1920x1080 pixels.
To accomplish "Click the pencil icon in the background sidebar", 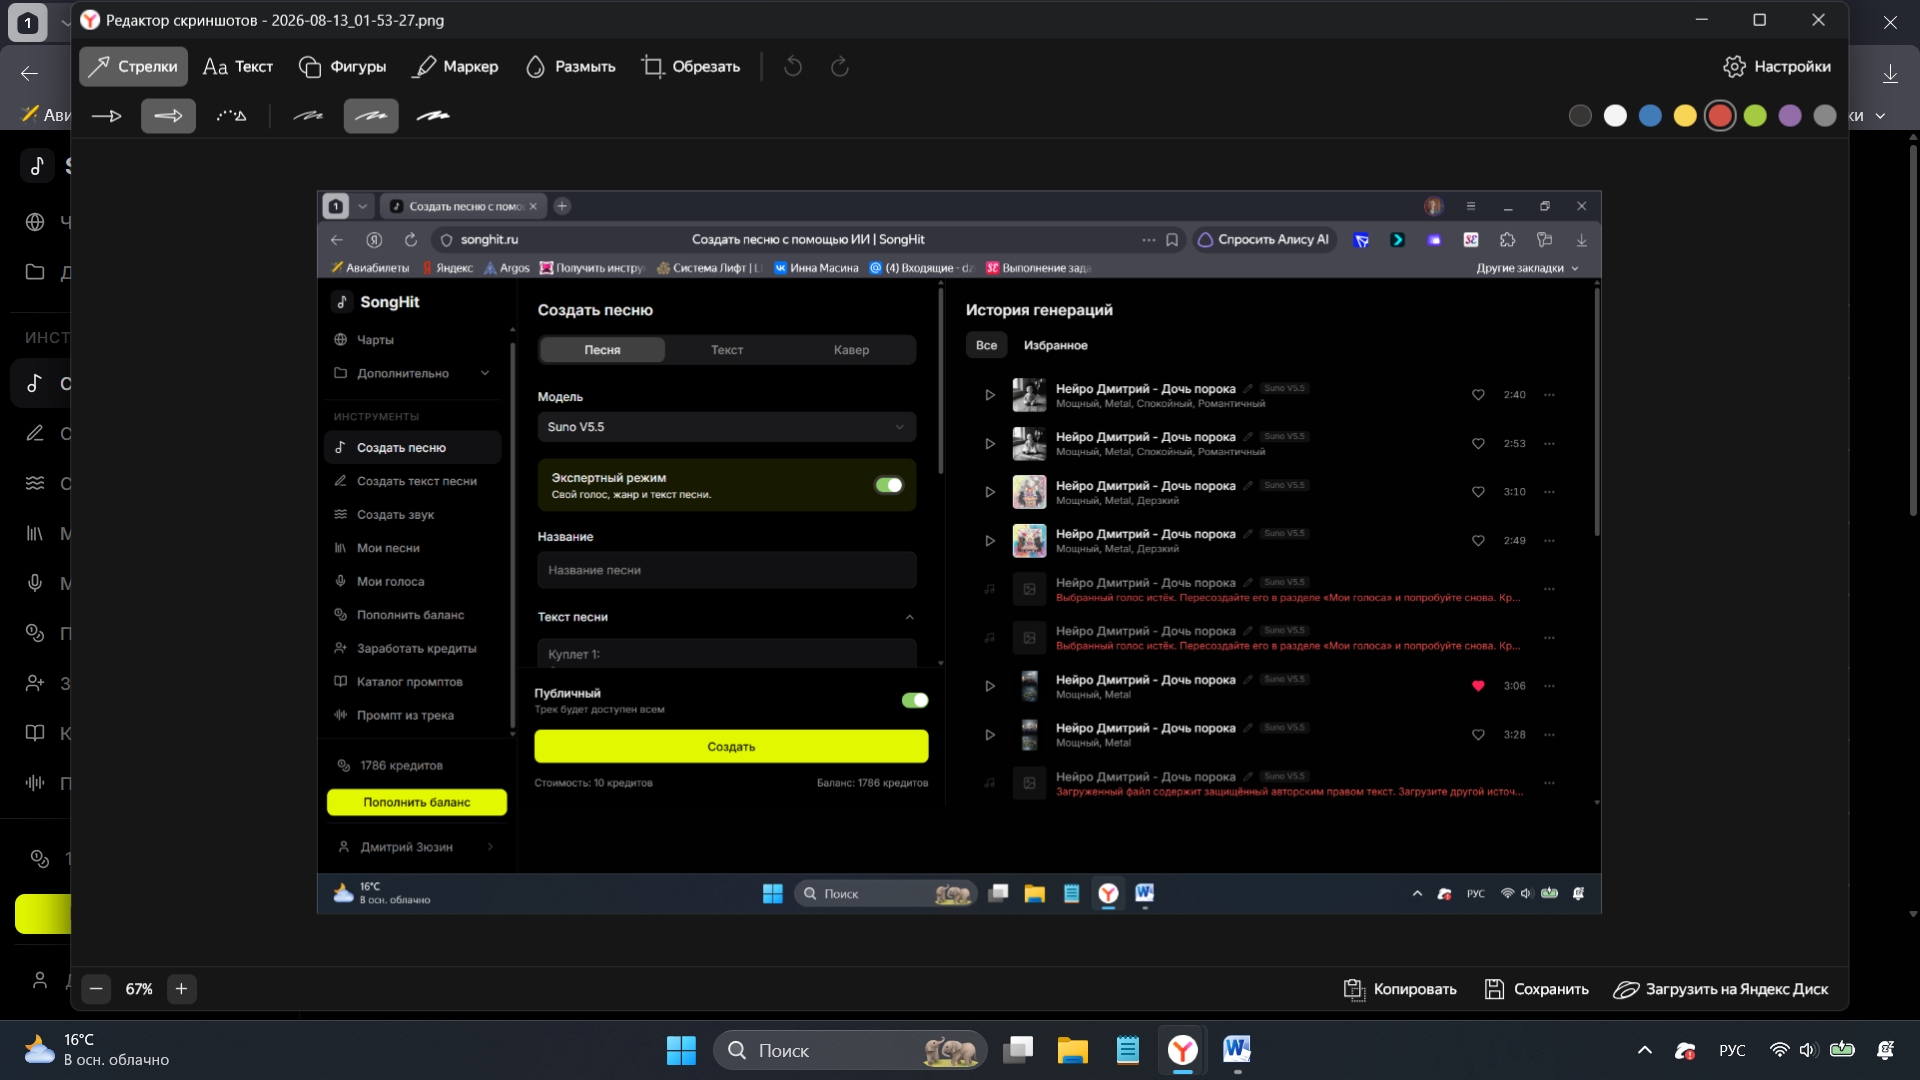I will tap(35, 433).
